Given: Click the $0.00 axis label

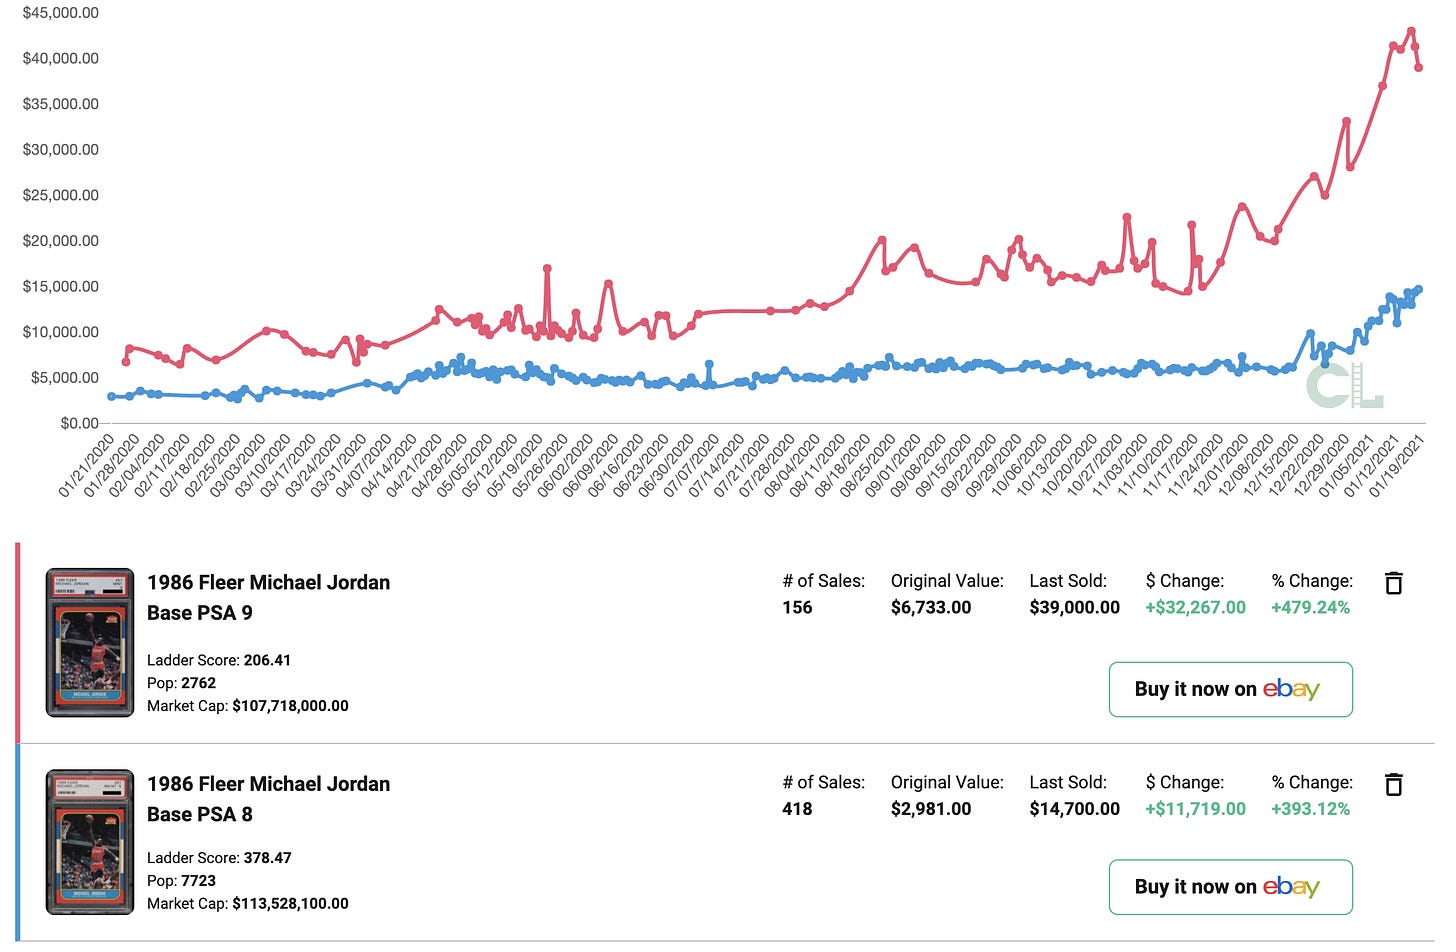Looking at the screenshot, I should coord(80,423).
